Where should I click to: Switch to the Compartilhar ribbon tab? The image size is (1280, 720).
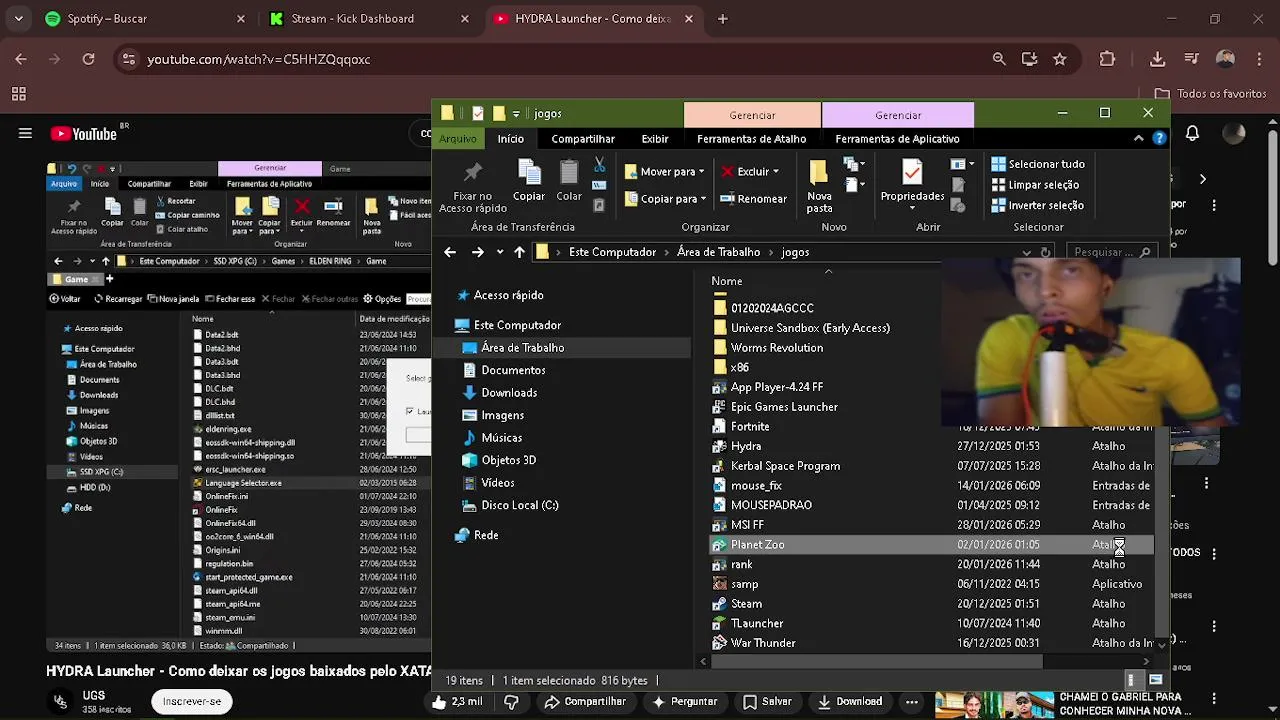click(583, 139)
